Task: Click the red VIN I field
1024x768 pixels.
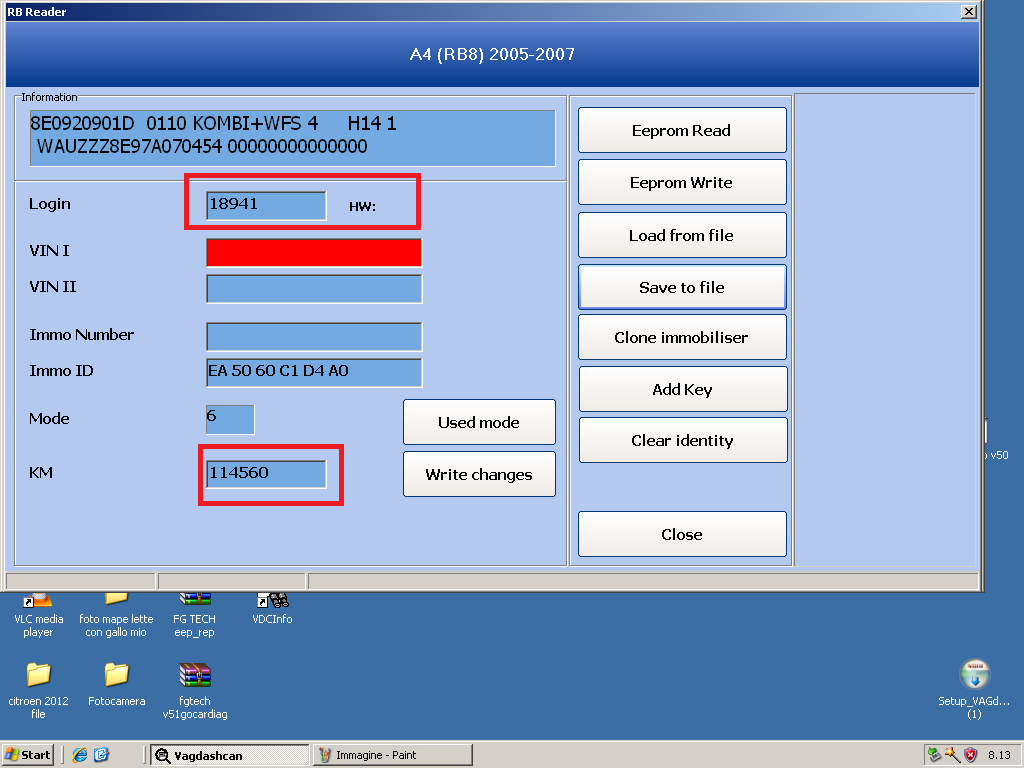Action: coord(314,253)
